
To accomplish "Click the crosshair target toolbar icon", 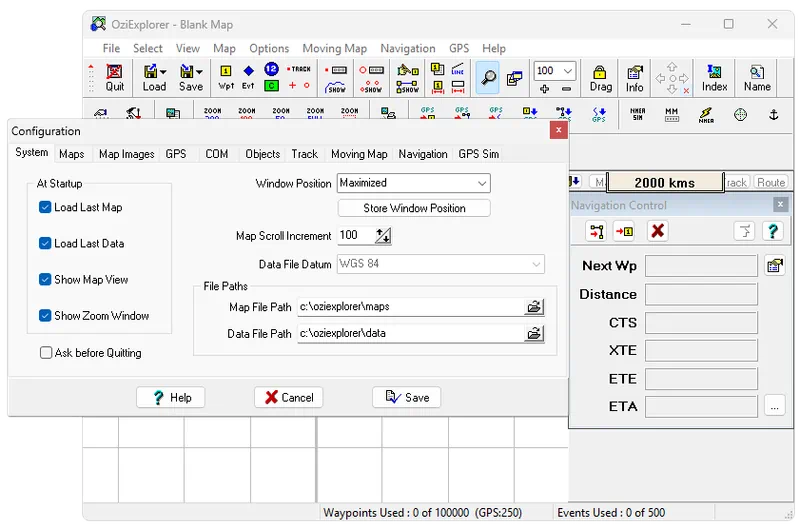I will [740, 114].
